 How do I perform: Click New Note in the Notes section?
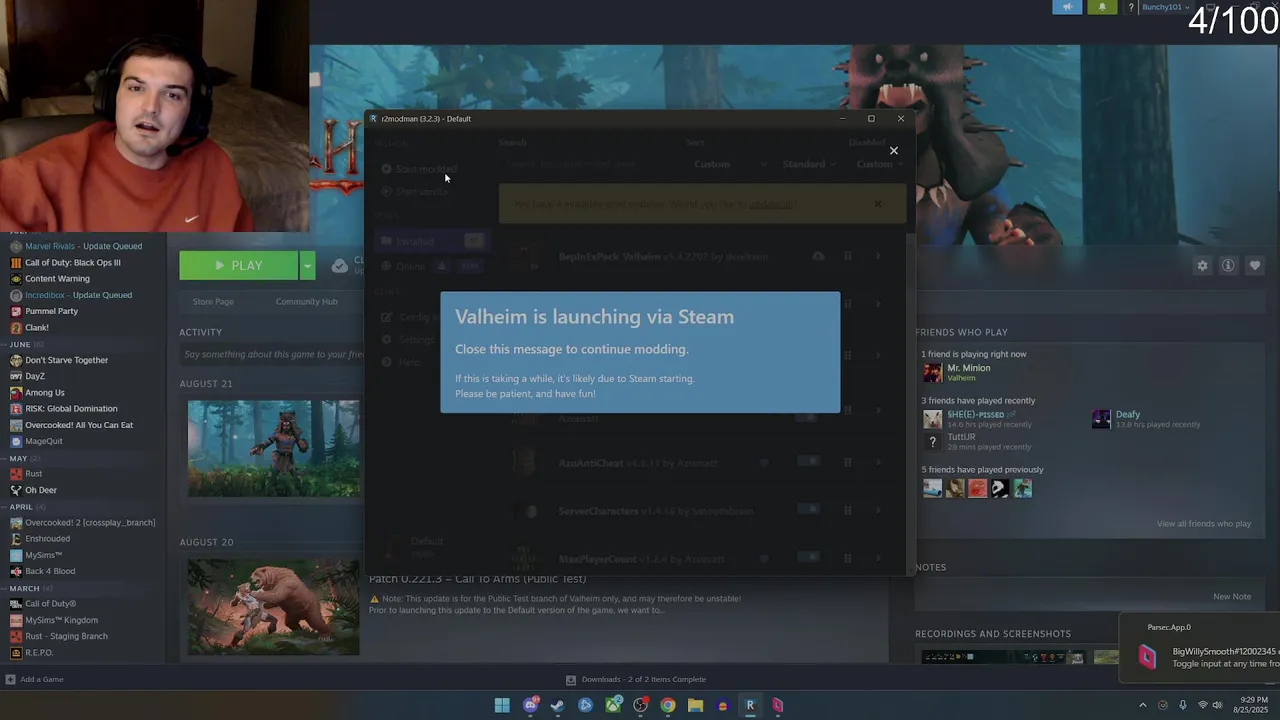pos(1231,597)
